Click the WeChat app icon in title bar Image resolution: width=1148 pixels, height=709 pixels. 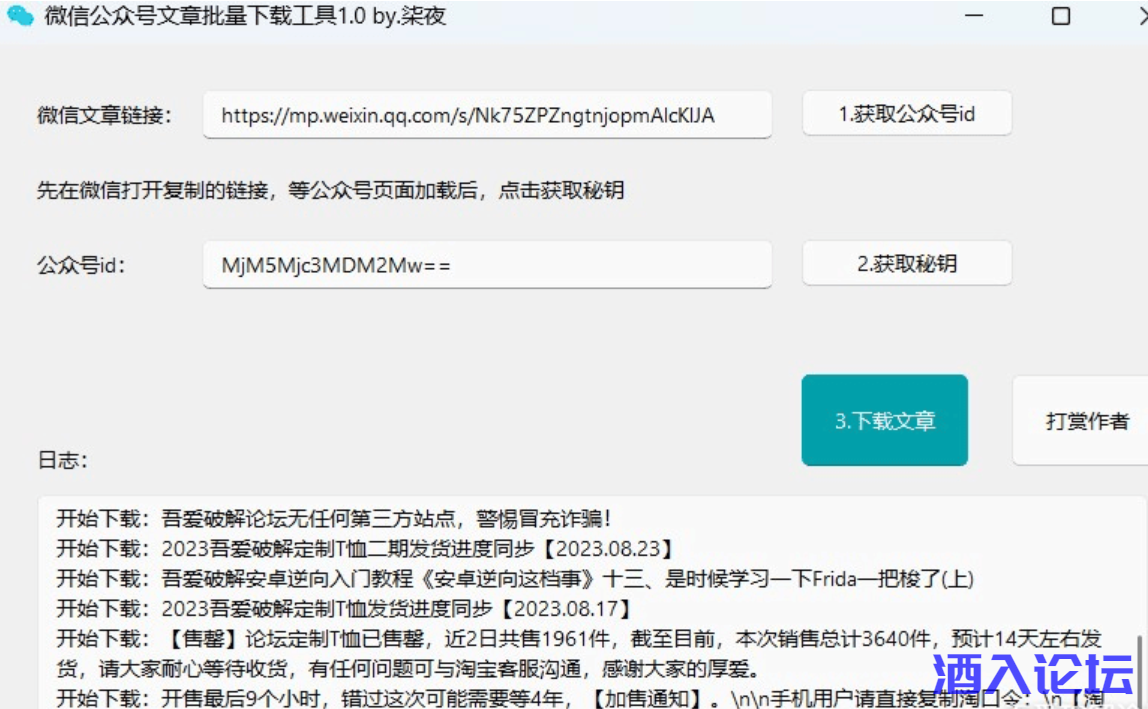pyautogui.click(x=20, y=15)
